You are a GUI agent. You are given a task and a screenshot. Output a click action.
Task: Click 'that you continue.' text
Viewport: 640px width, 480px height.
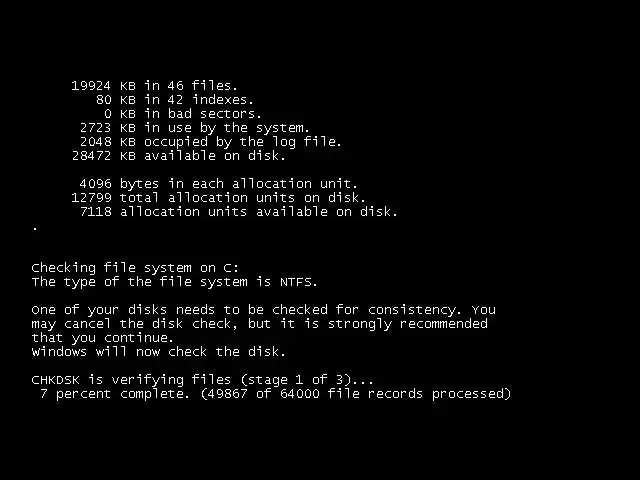coord(103,338)
